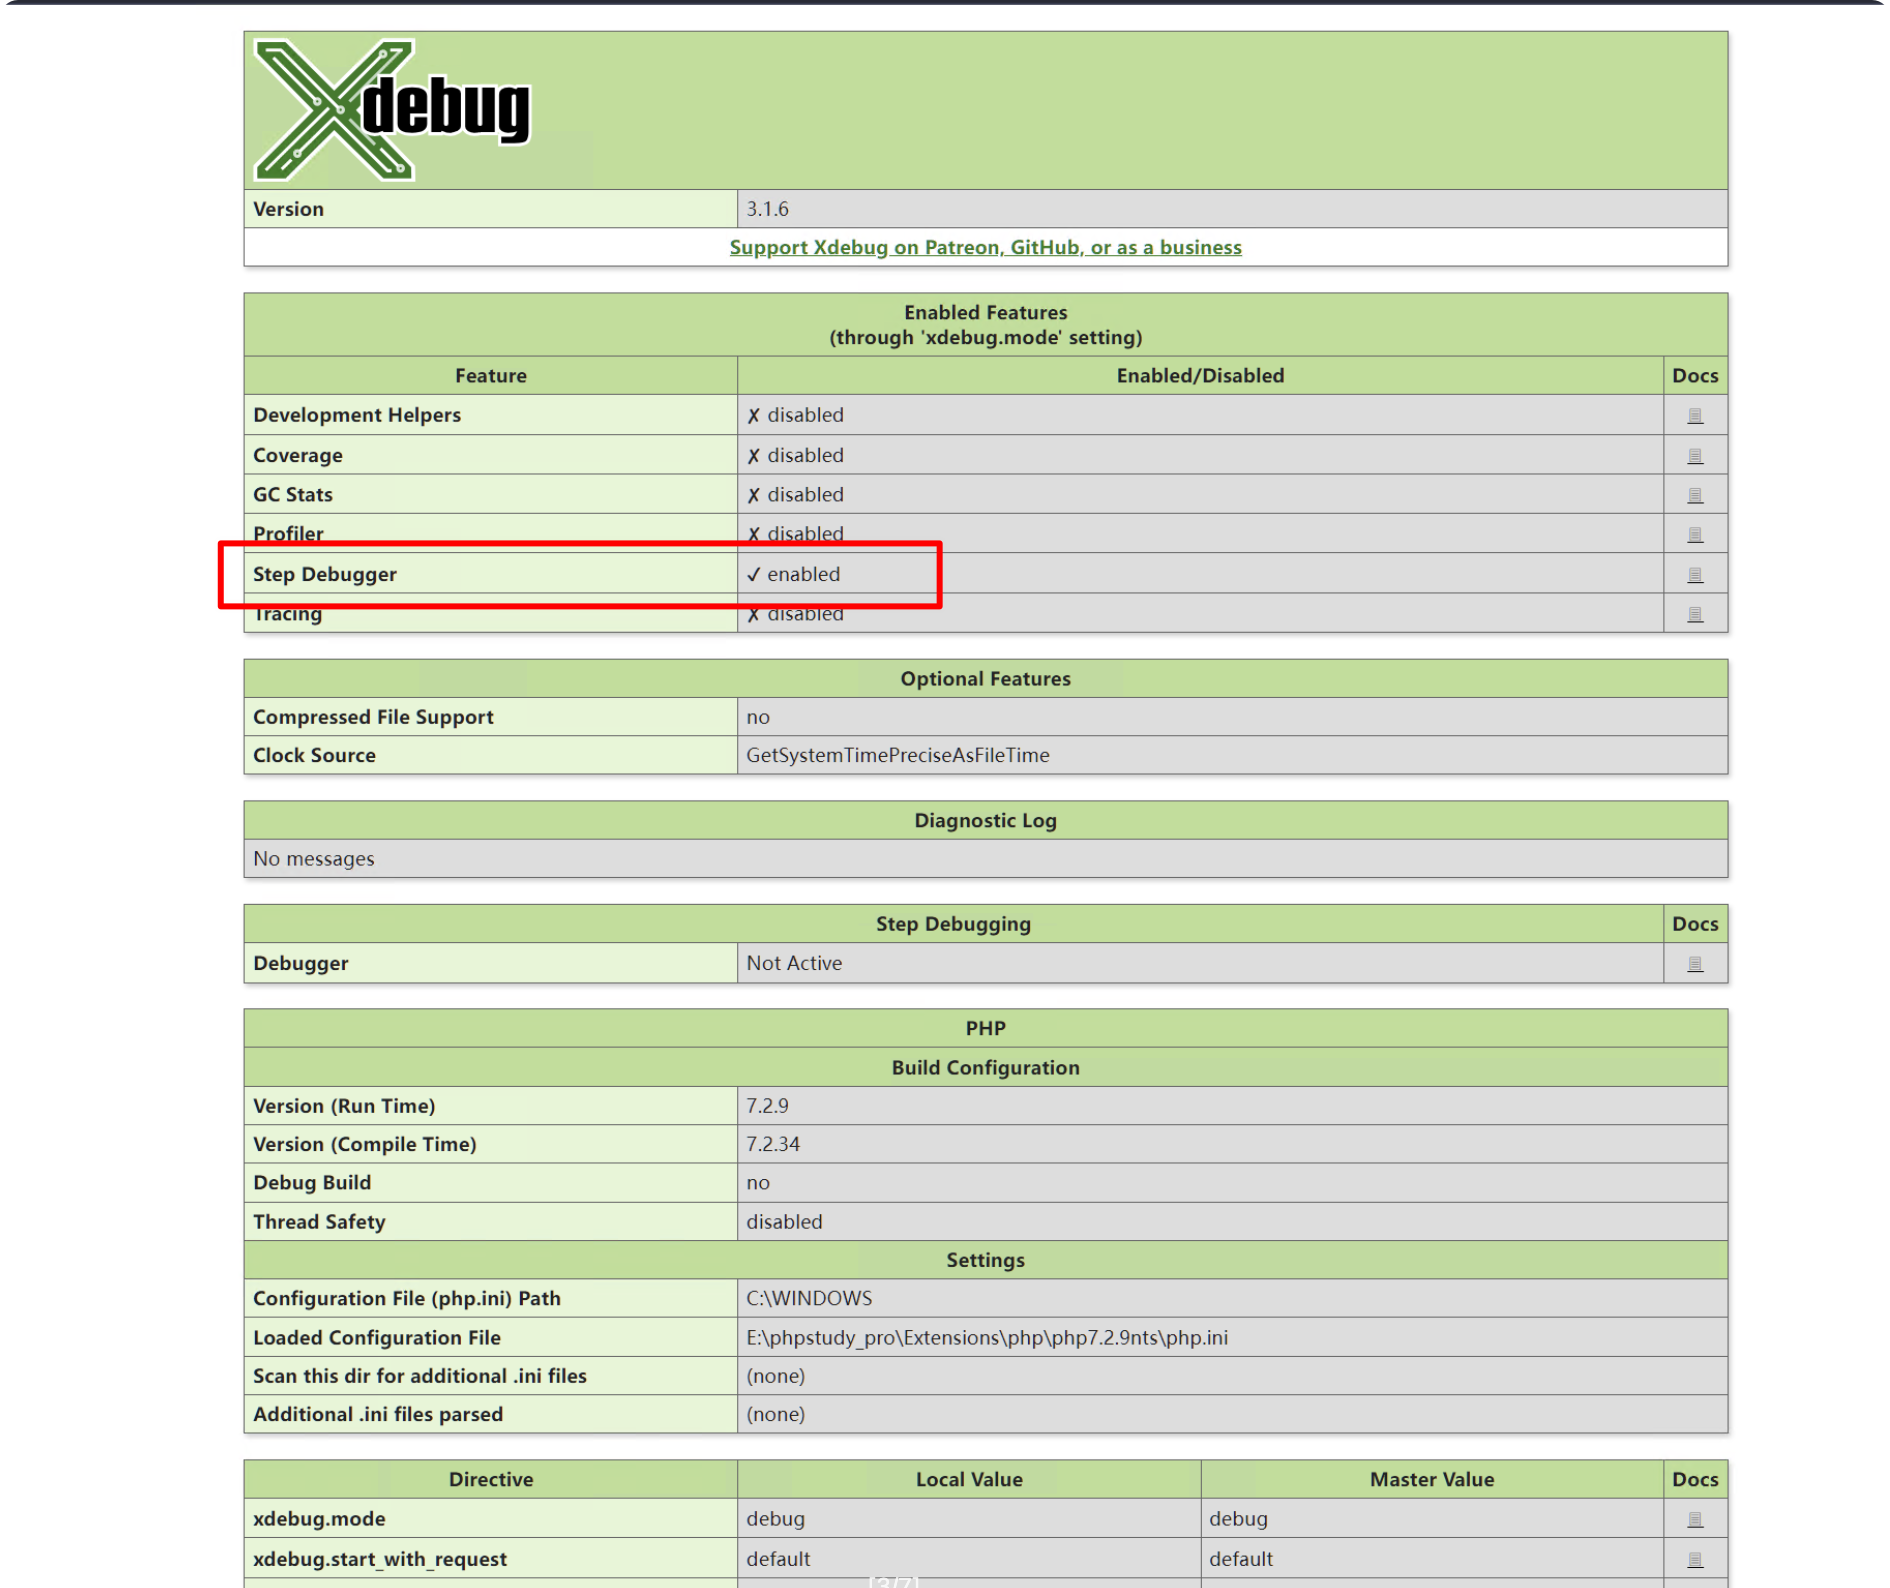
Task: Open docs icon for Profiler row
Action: 1694,534
